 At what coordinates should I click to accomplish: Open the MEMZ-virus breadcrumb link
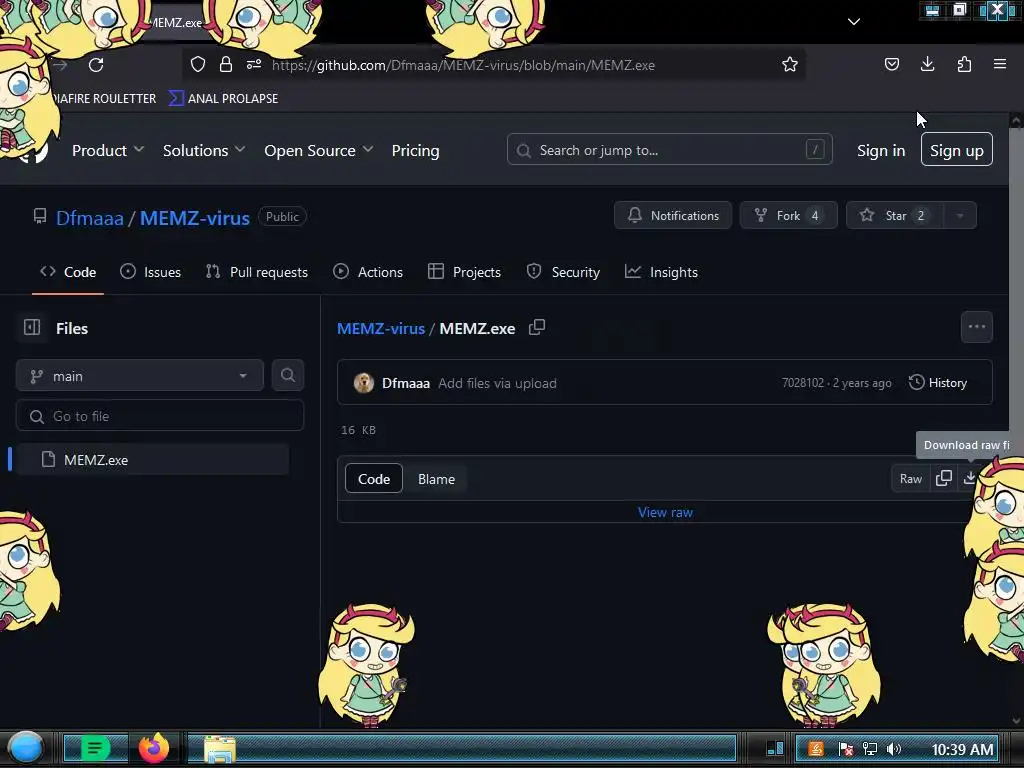(381, 328)
